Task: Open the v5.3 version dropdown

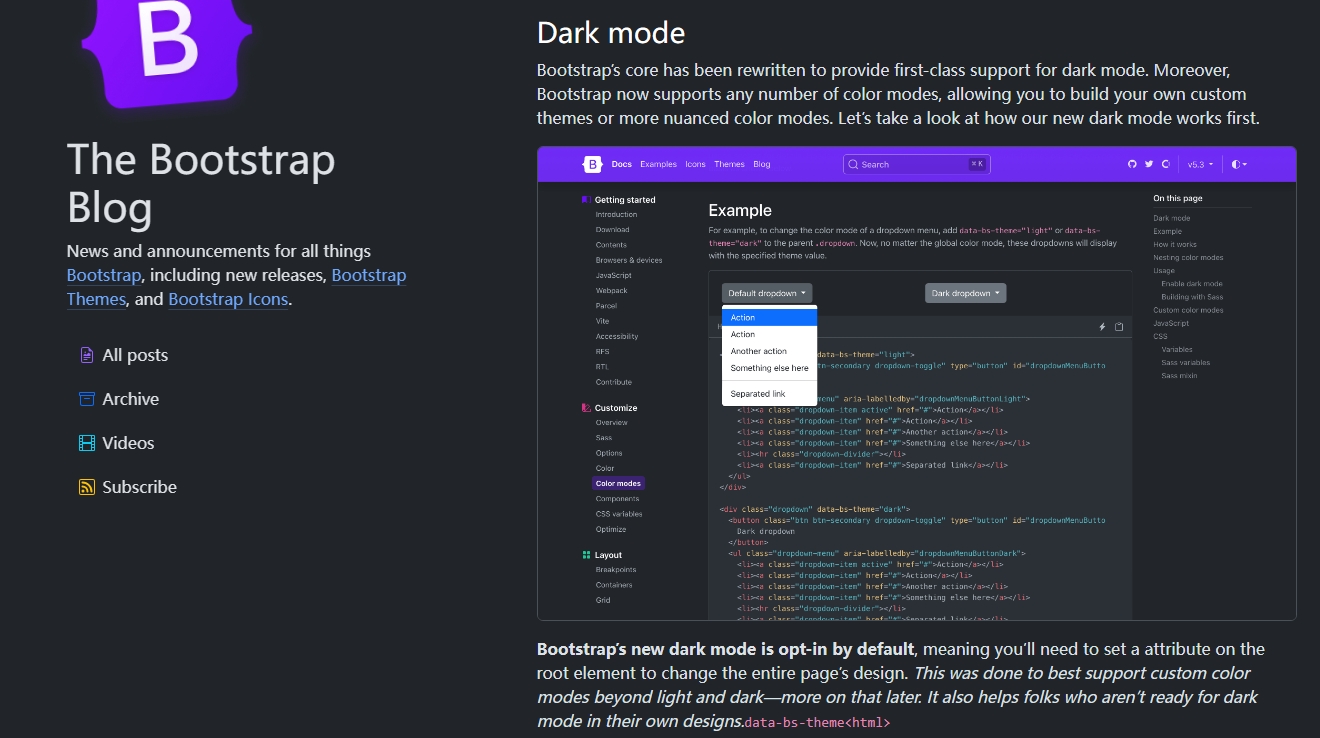Action: (x=1200, y=164)
